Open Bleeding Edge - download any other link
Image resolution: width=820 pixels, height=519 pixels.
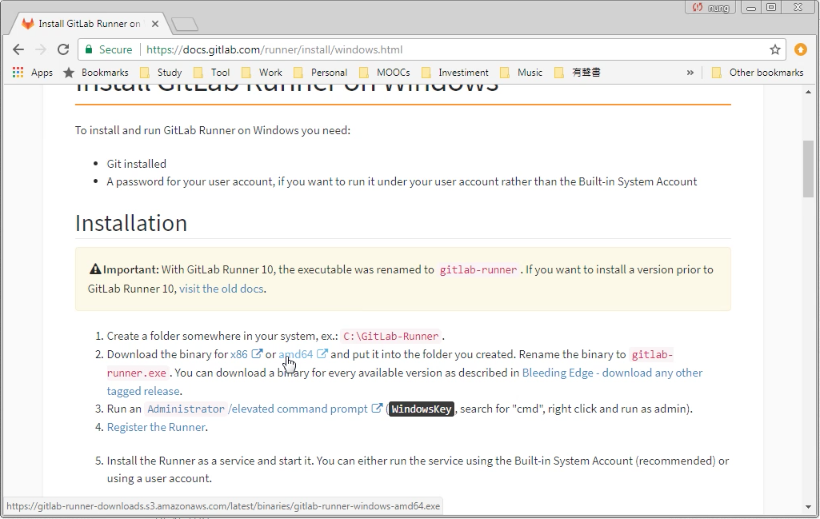click(612, 373)
